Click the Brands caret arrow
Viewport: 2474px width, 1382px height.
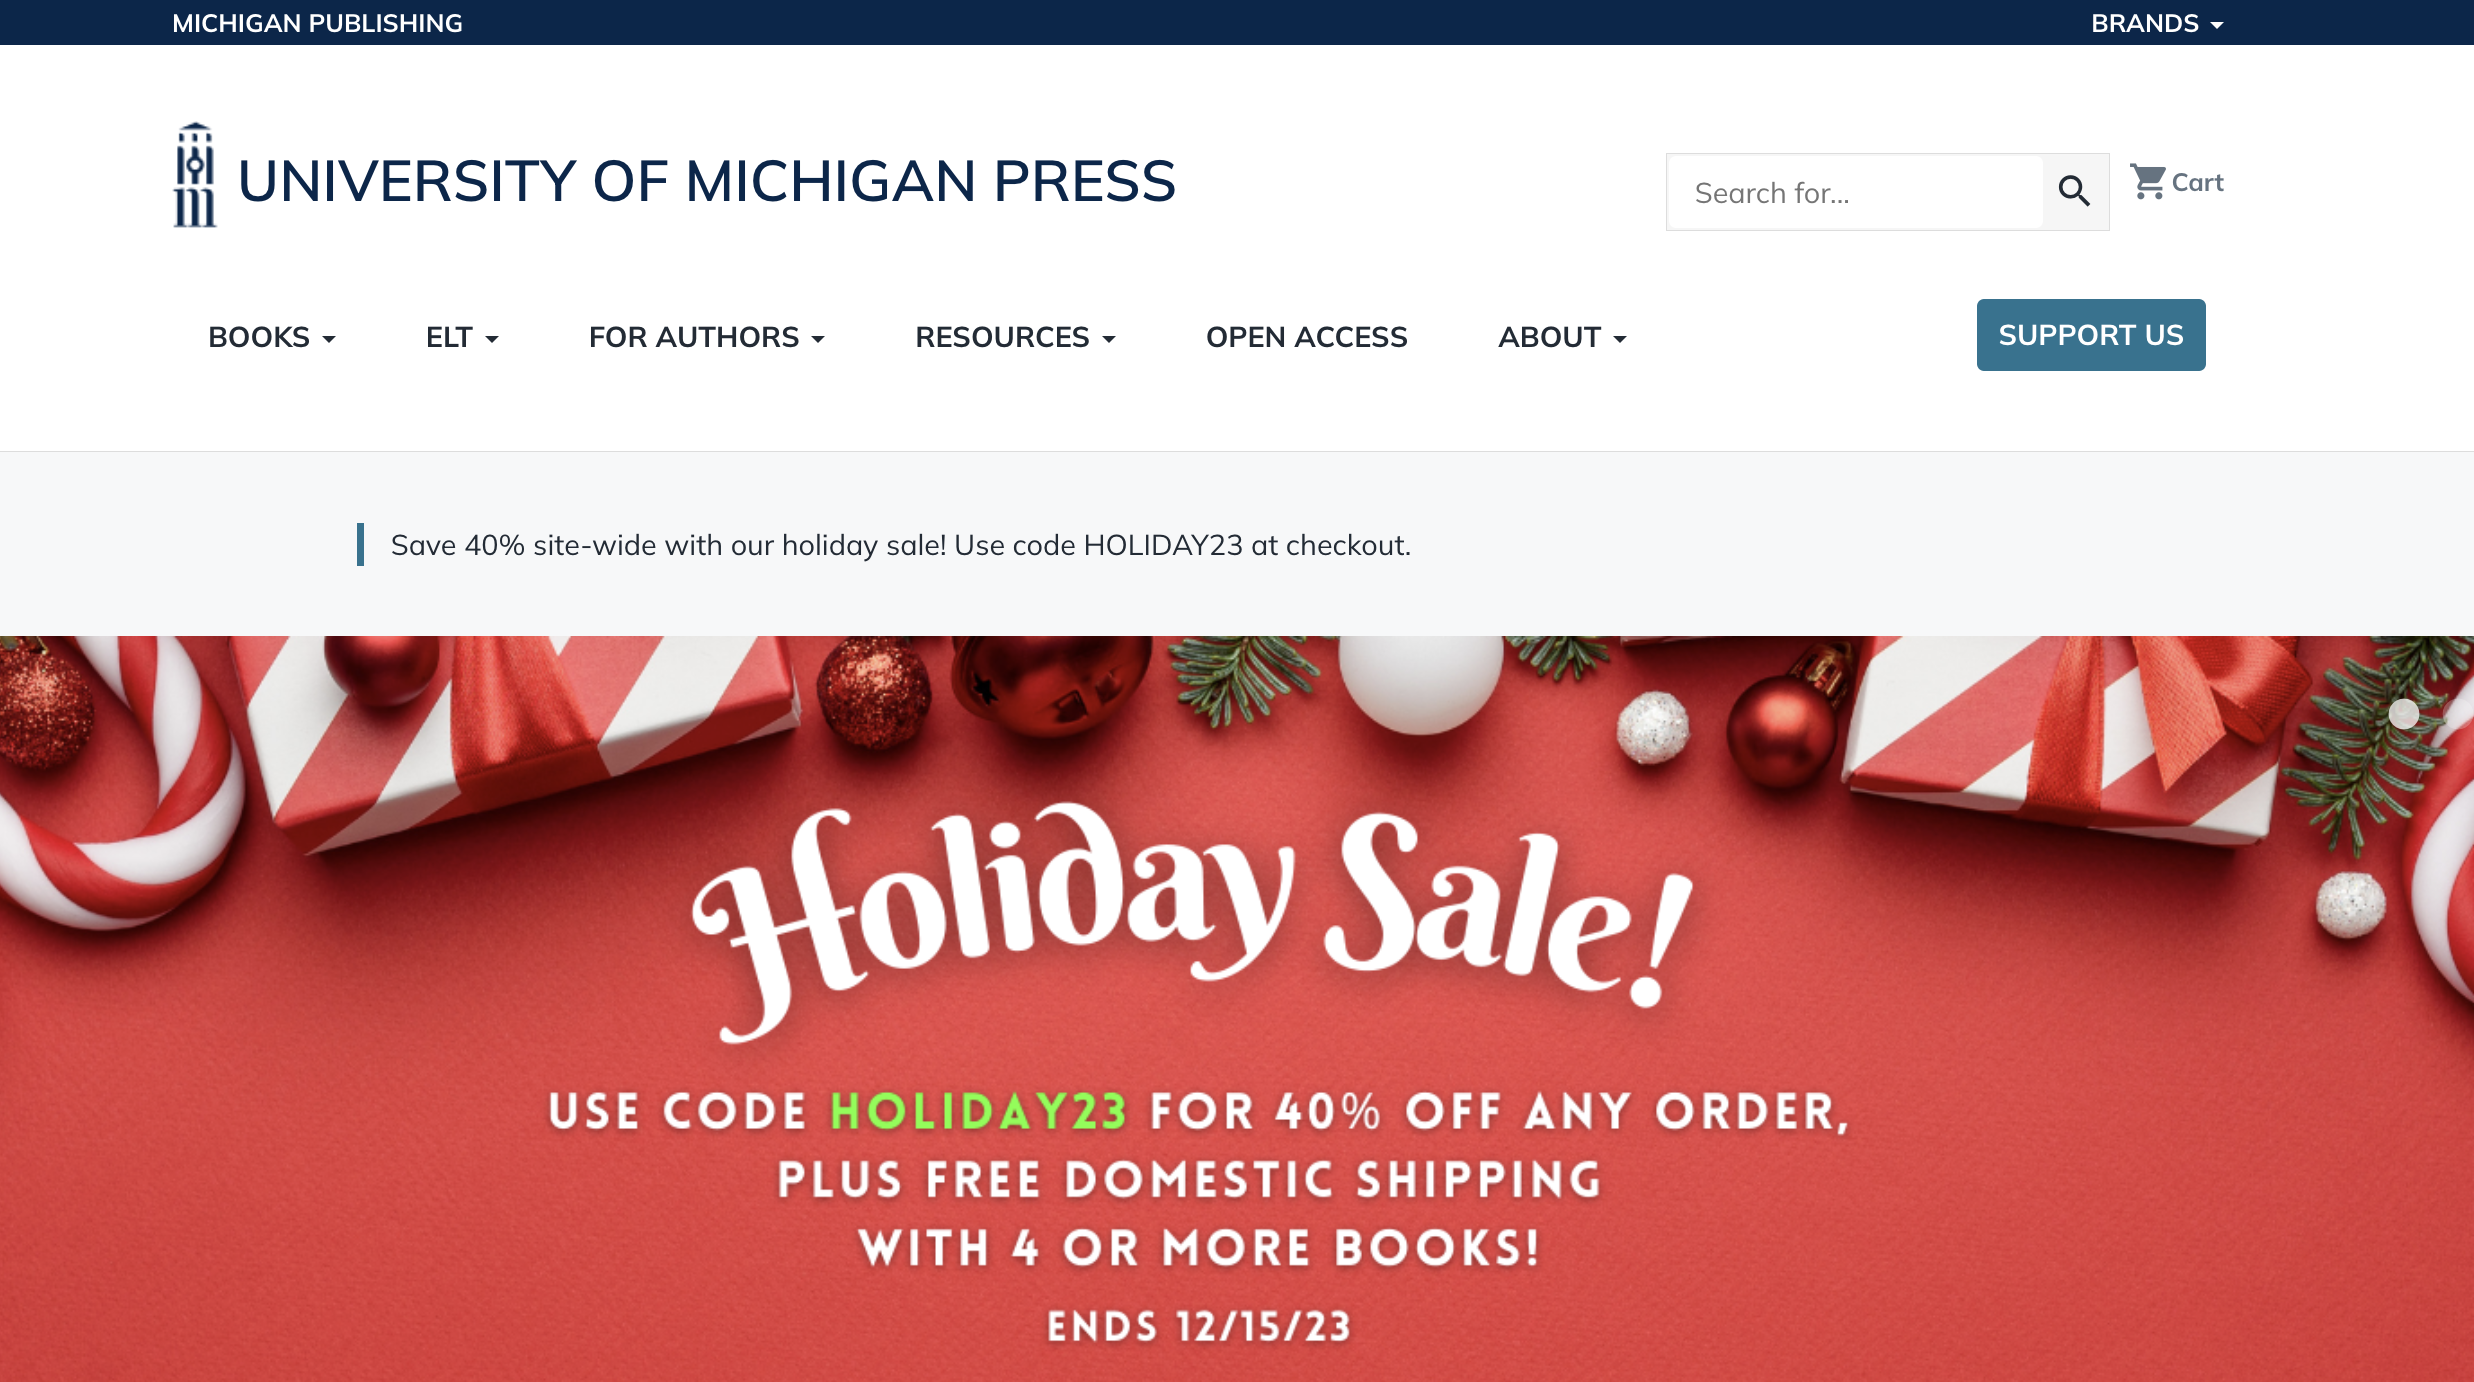[x=2217, y=25]
